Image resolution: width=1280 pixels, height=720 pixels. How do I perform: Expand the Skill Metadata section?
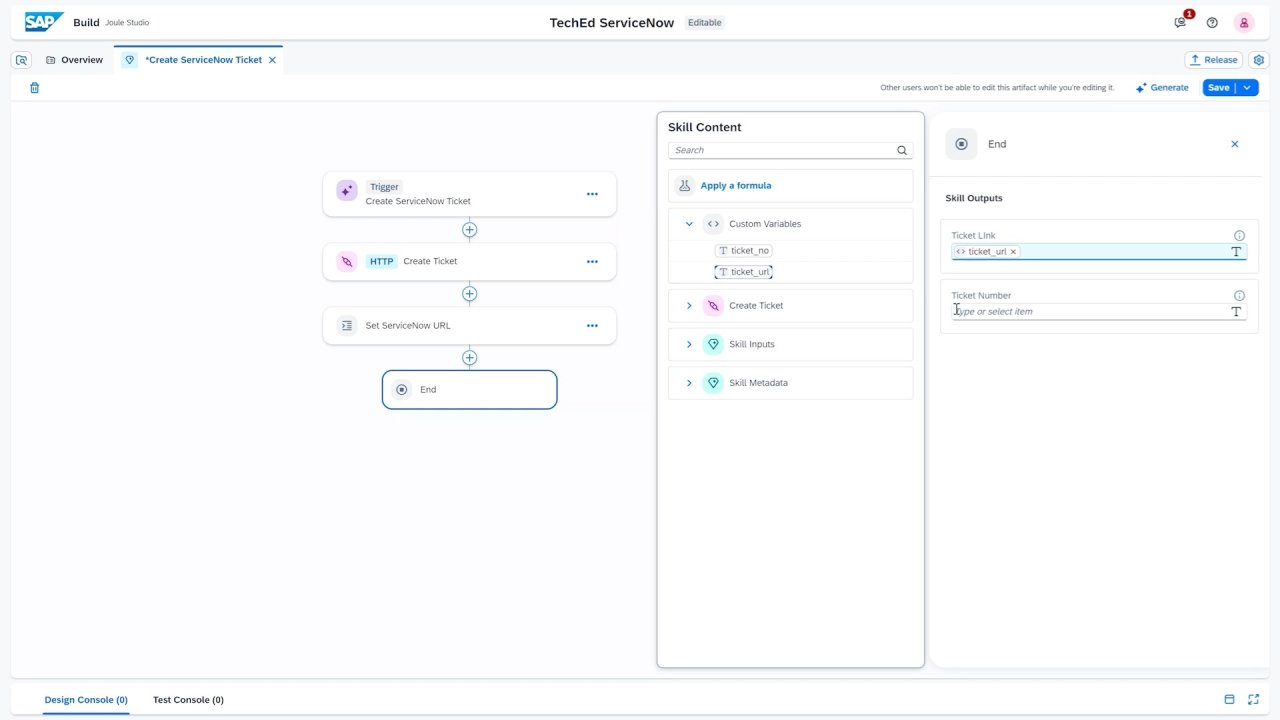tap(689, 383)
